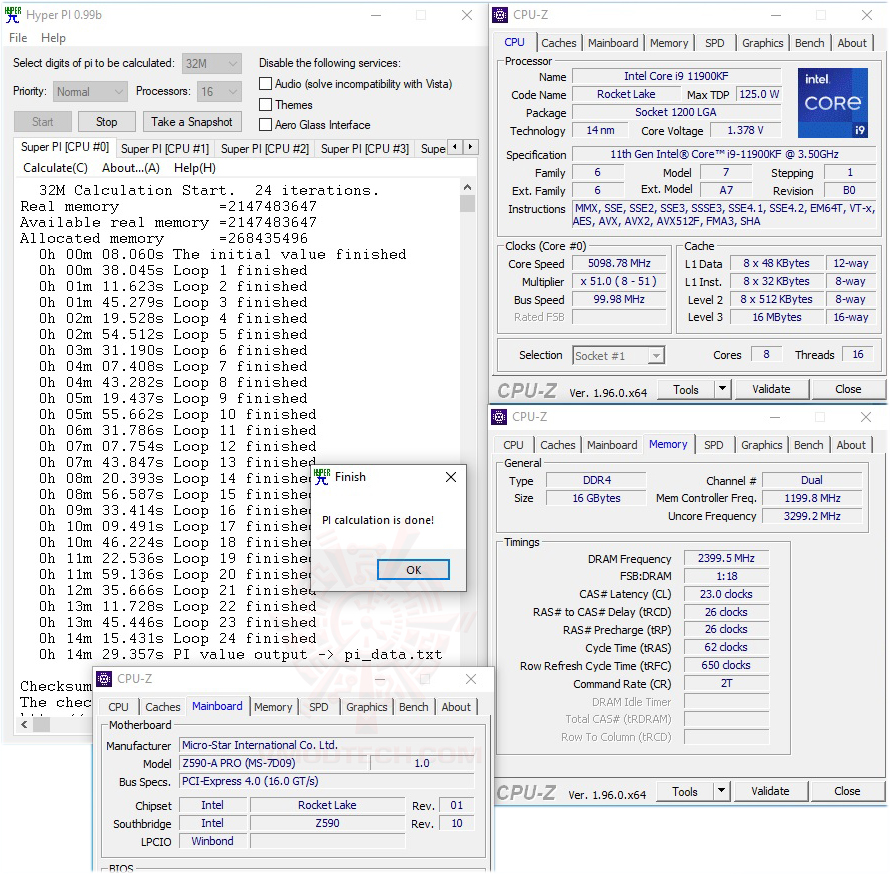890x874 pixels.
Task: Expand Tools arrow in Memory window
Action: click(721, 791)
